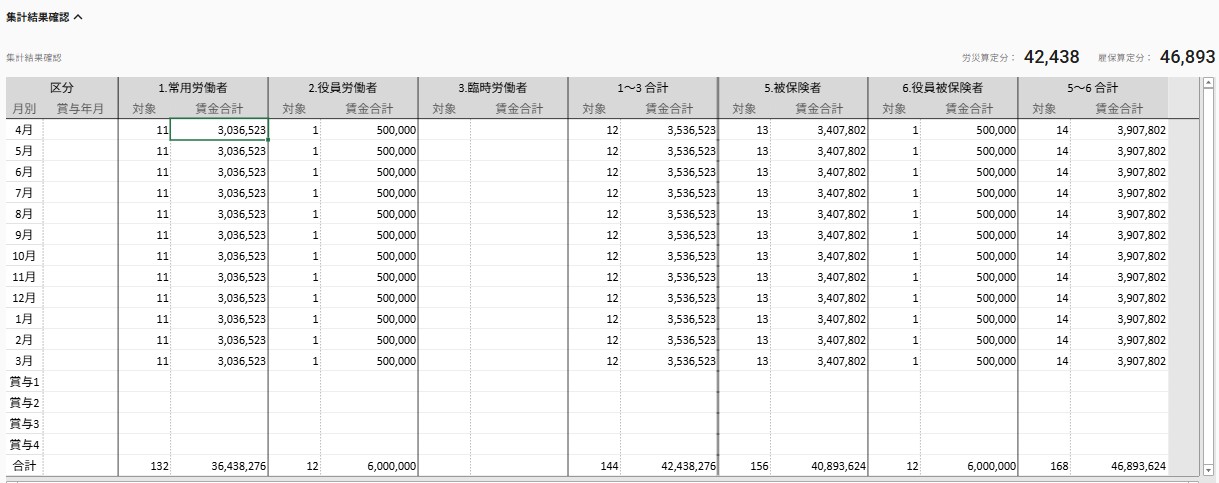Click total 46,893,624 in the 合計 row
1219x483 pixels.
(1119, 466)
